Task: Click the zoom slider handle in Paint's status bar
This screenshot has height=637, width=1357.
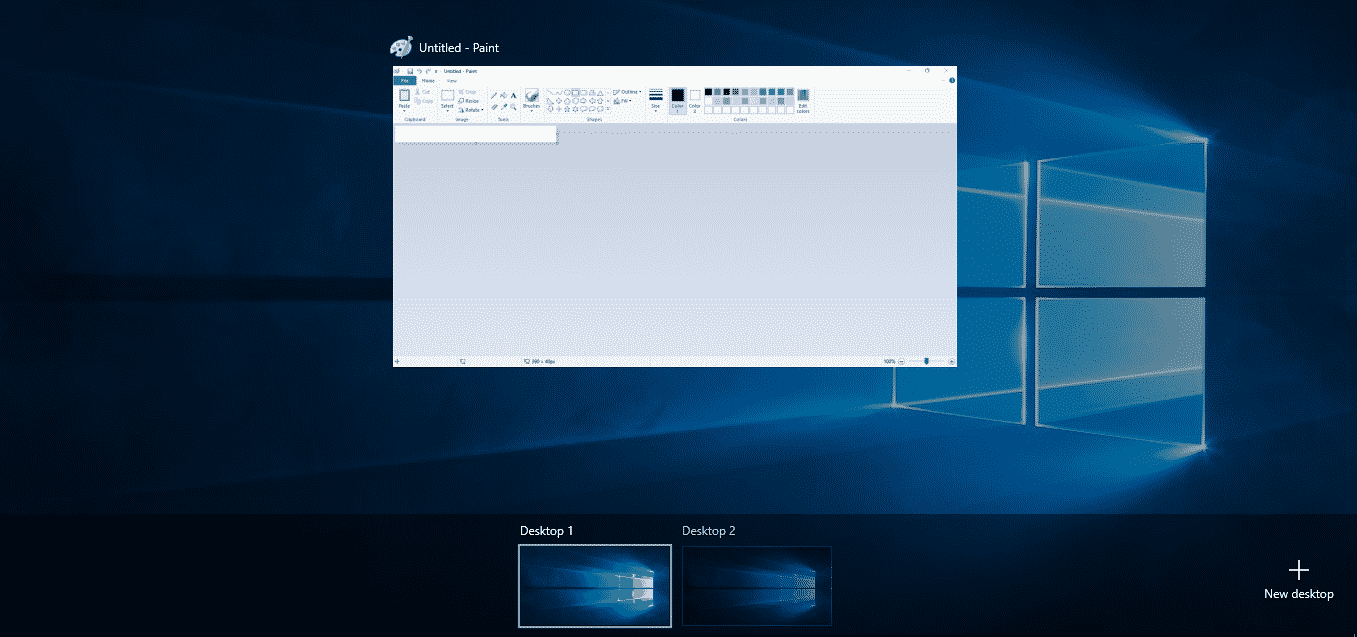Action: click(x=927, y=361)
